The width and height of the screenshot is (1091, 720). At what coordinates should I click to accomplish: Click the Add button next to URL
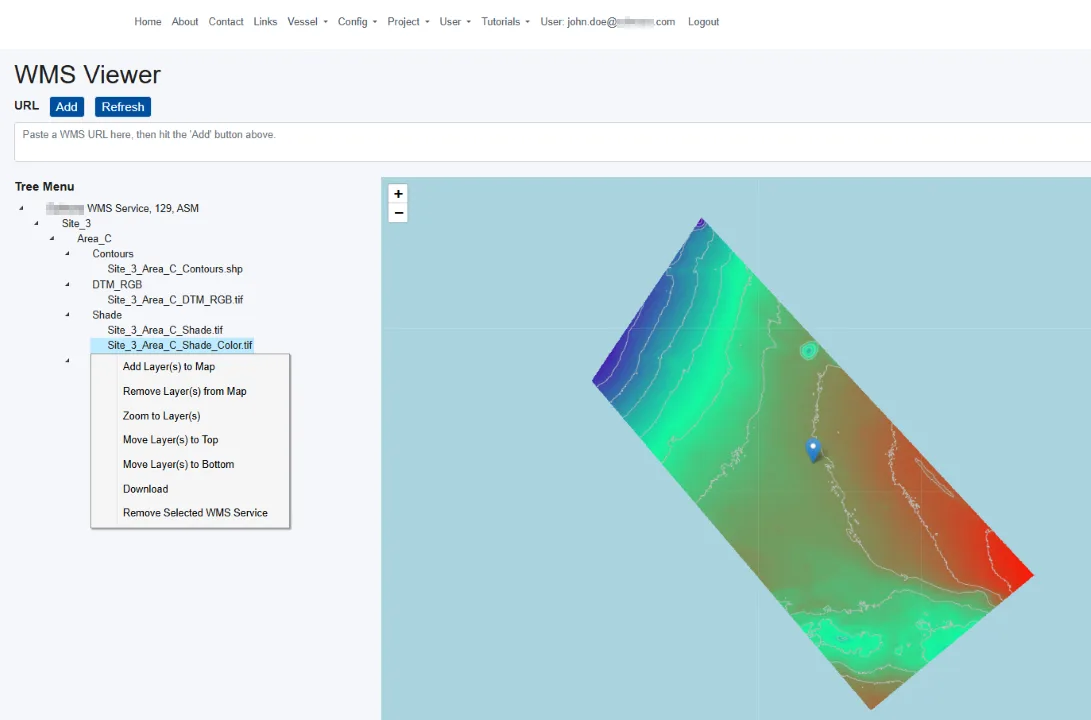pyautogui.click(x=66, y=106)
